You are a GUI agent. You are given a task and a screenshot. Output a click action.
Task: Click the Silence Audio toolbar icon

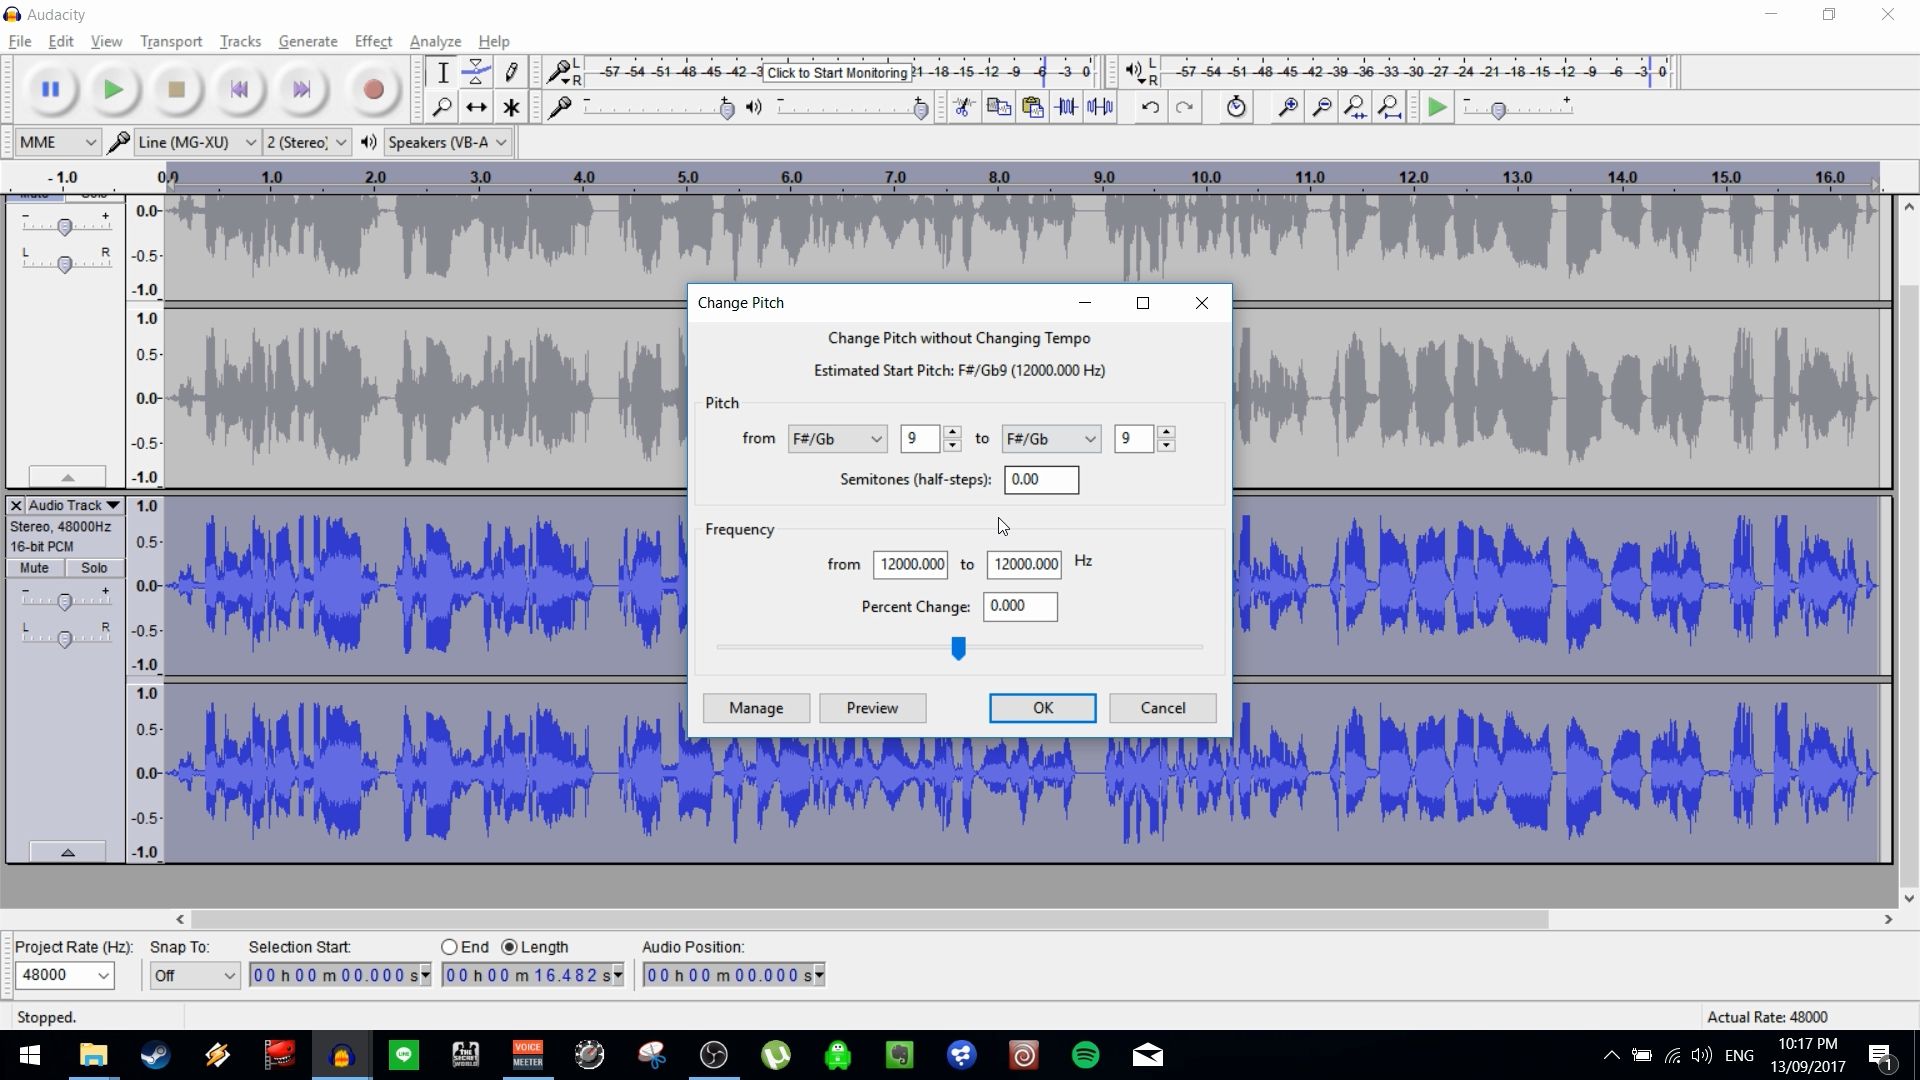1100,107
